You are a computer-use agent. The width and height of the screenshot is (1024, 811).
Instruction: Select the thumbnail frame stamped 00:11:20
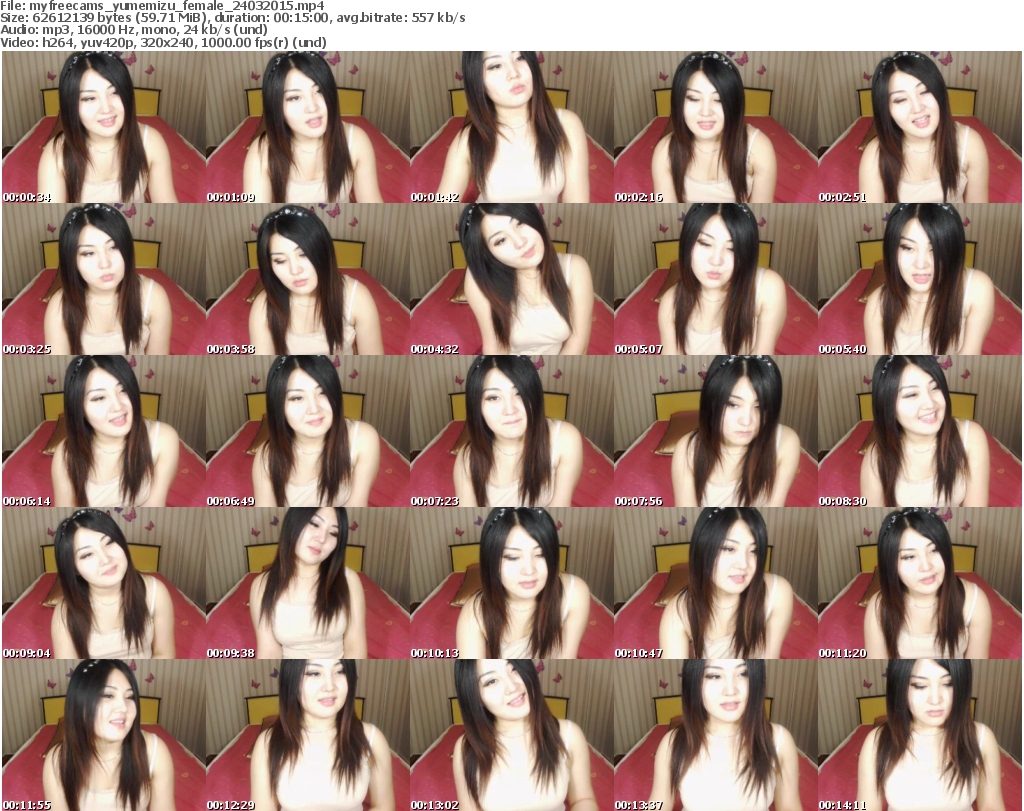920,583
